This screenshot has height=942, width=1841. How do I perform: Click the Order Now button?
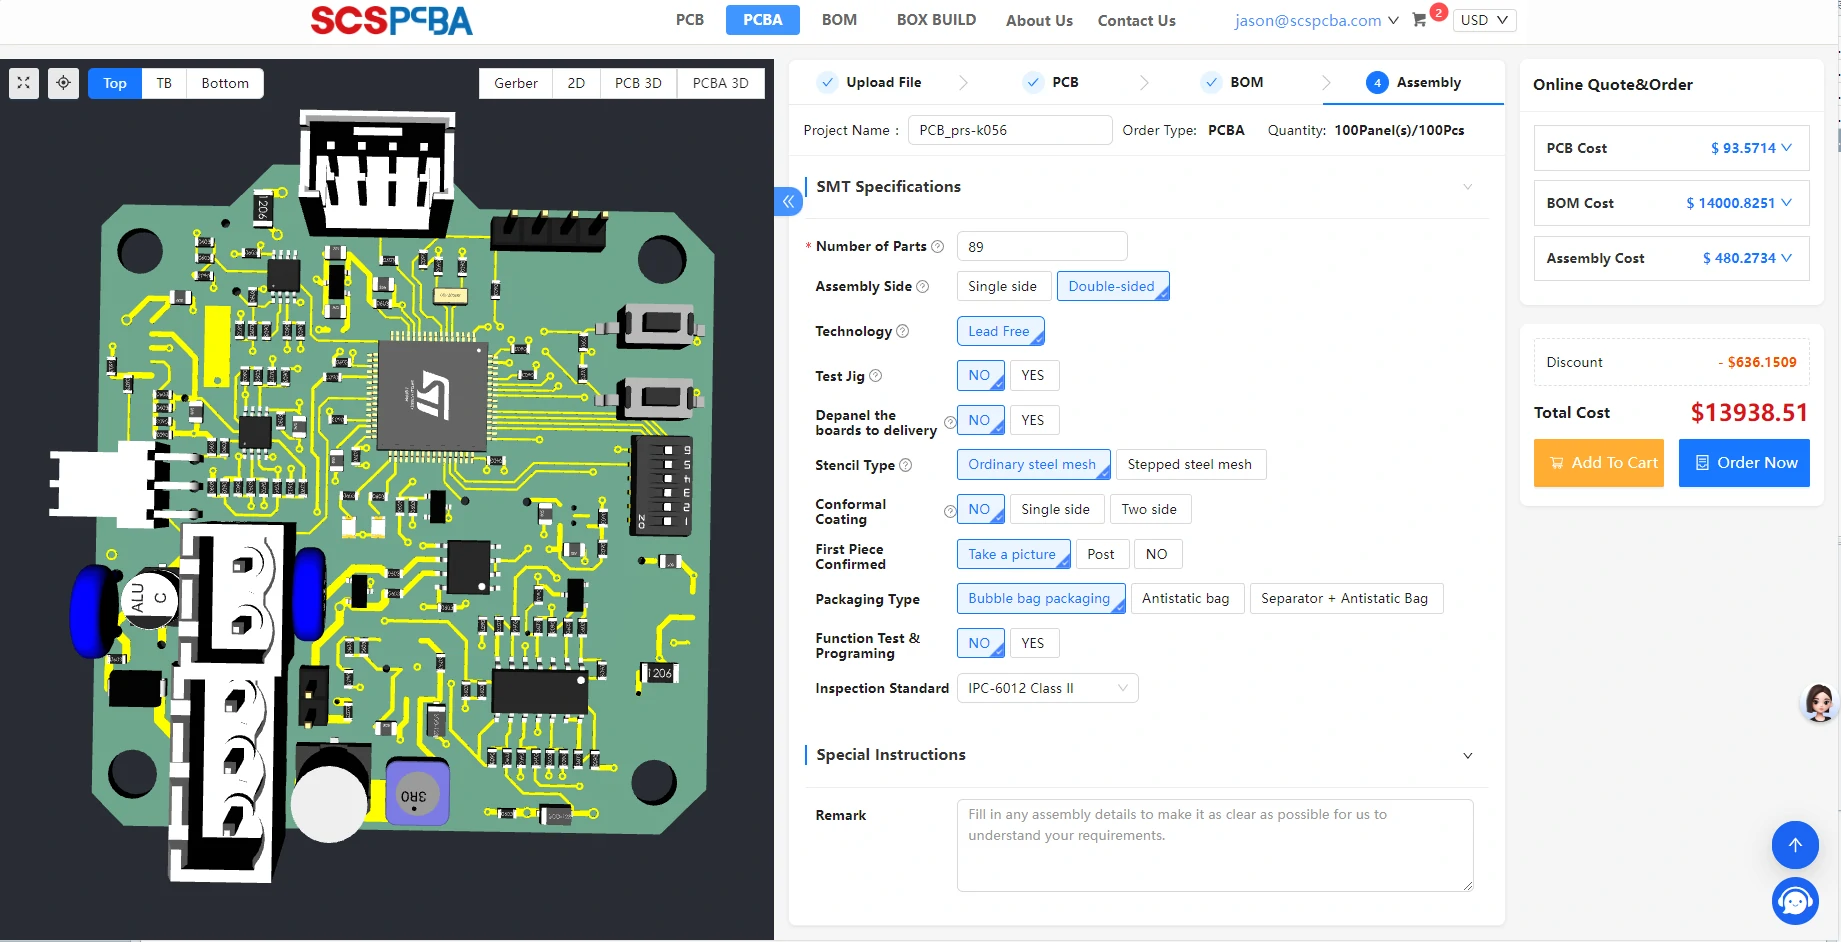(1744, 463)
